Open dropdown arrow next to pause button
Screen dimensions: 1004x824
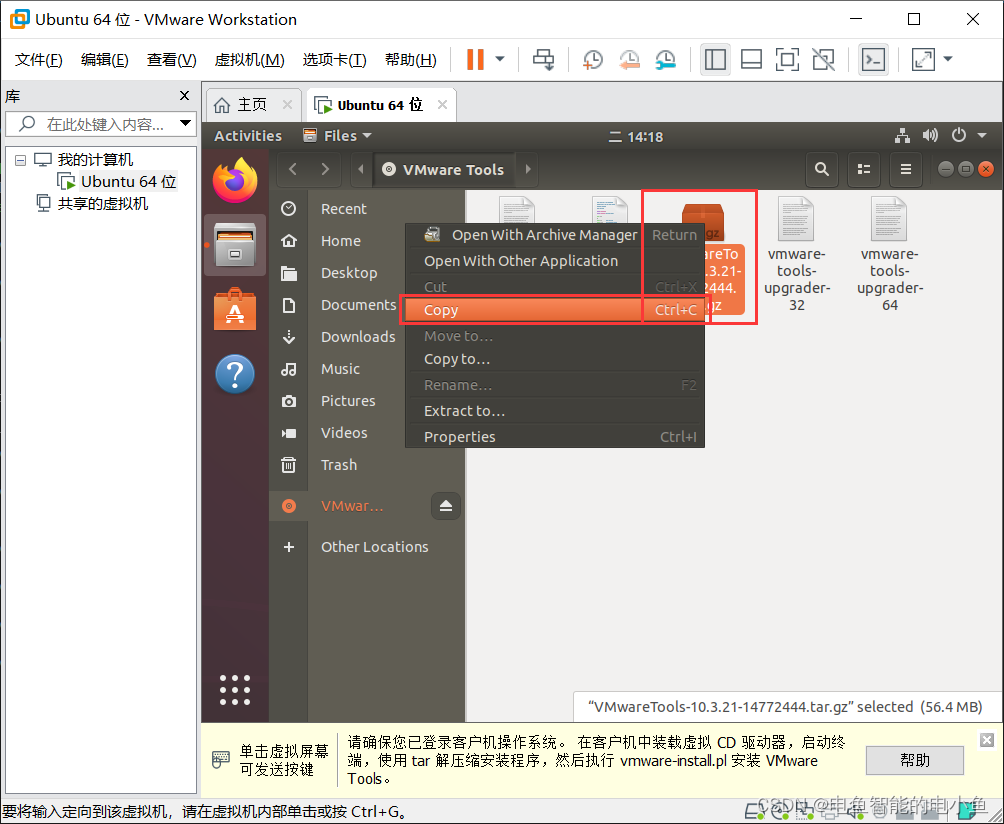point(500,60)
